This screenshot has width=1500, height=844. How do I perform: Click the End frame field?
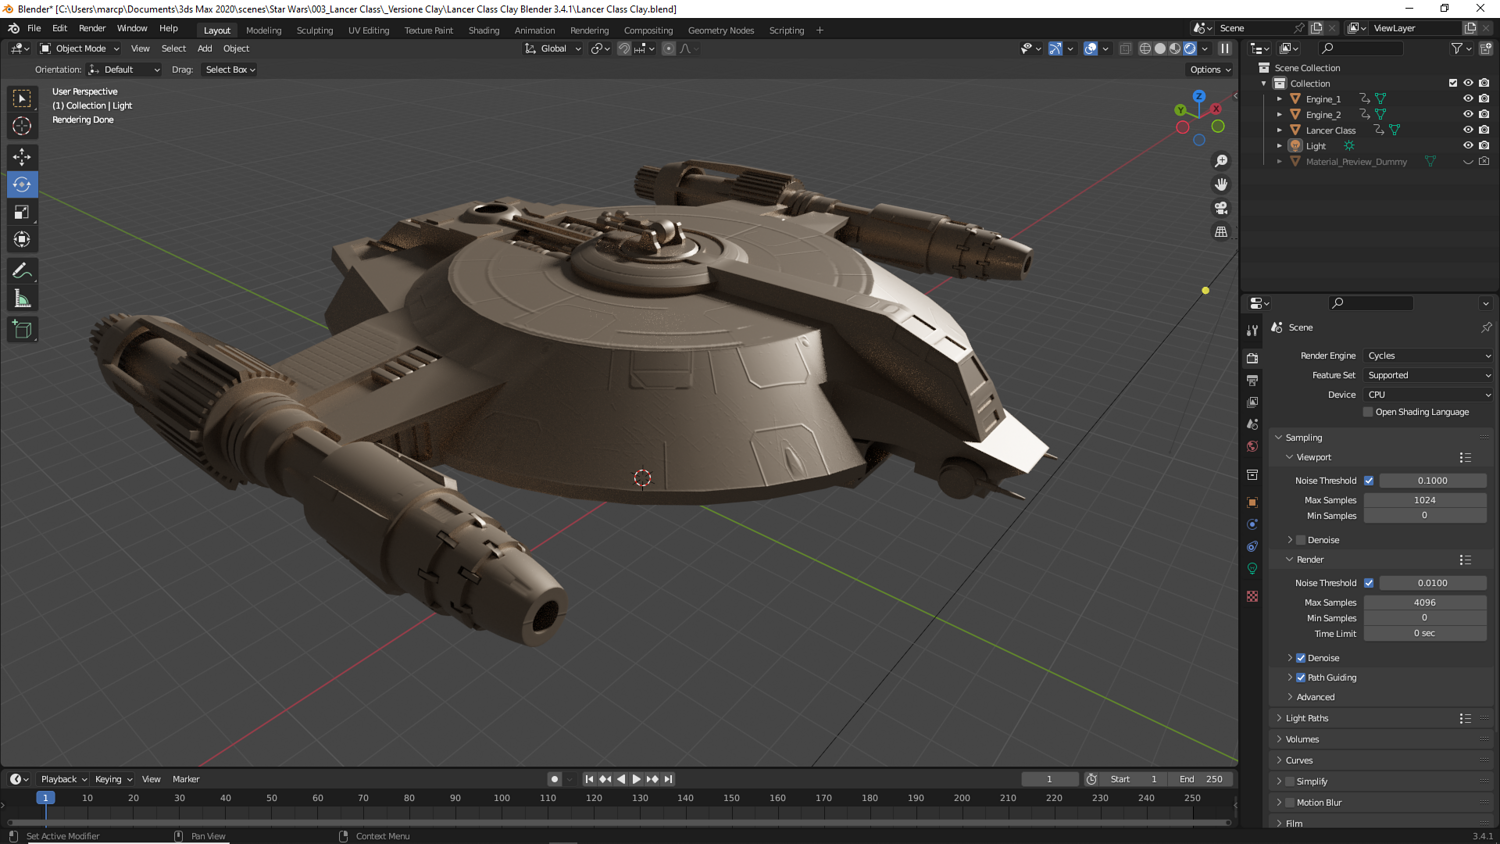(1201, 779)
